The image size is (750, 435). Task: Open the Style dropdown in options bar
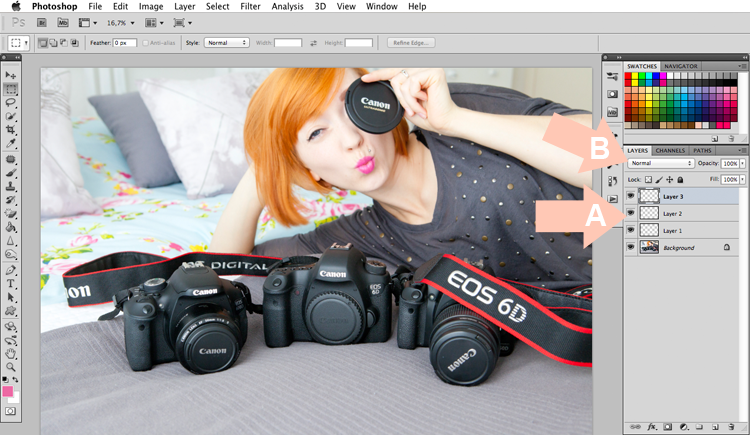click(227, 43)
